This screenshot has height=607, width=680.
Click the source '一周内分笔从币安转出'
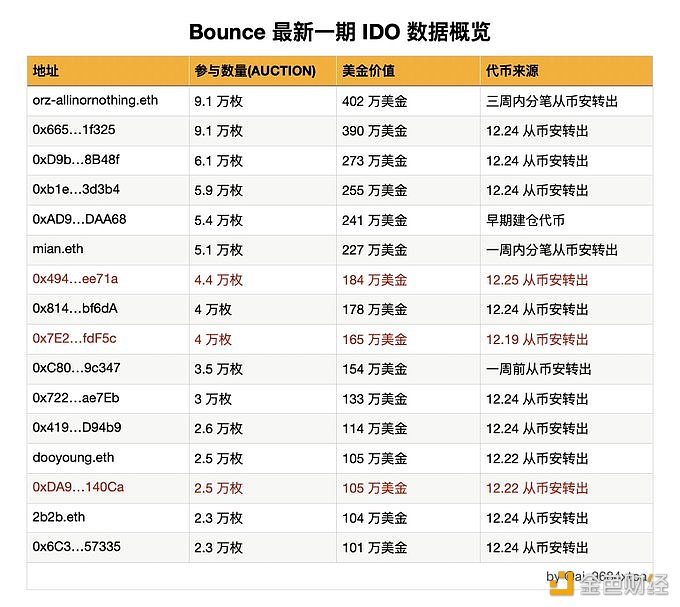point(552,250)
